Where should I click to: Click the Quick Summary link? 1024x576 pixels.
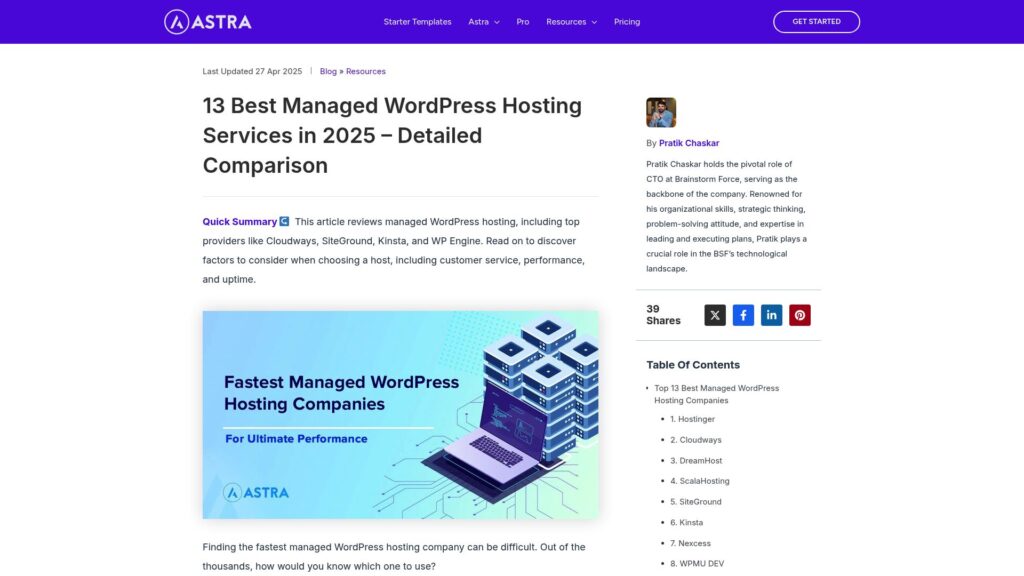[x=240, y=221]
